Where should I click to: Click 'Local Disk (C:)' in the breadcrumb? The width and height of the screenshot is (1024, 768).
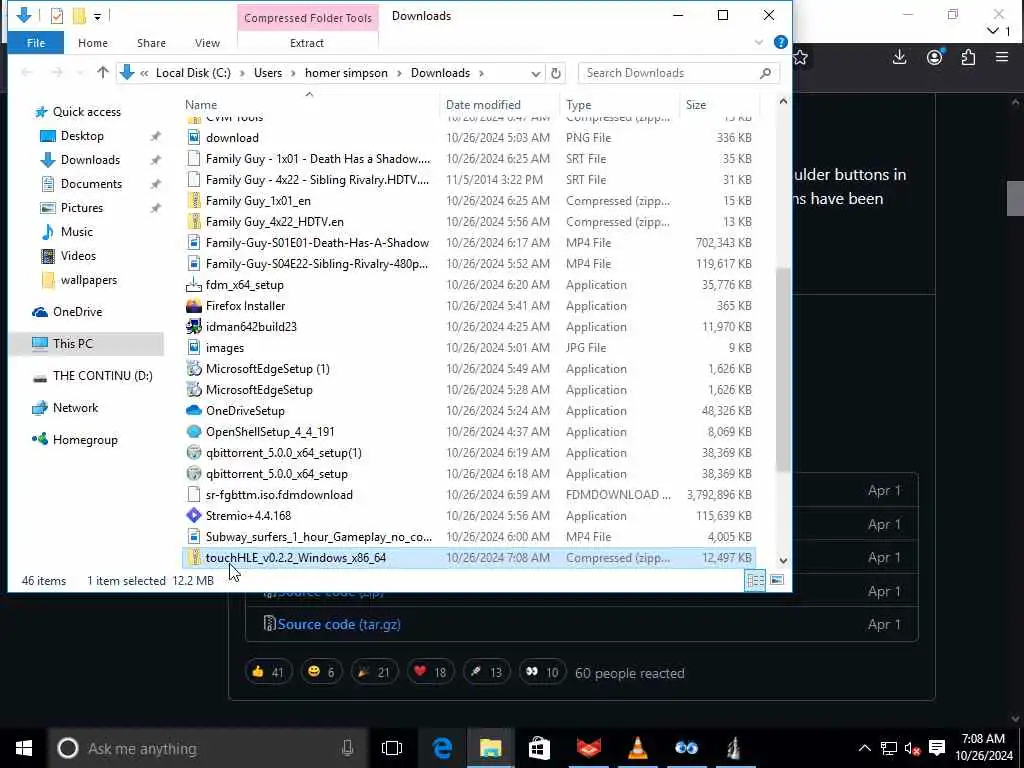(193, 73)
